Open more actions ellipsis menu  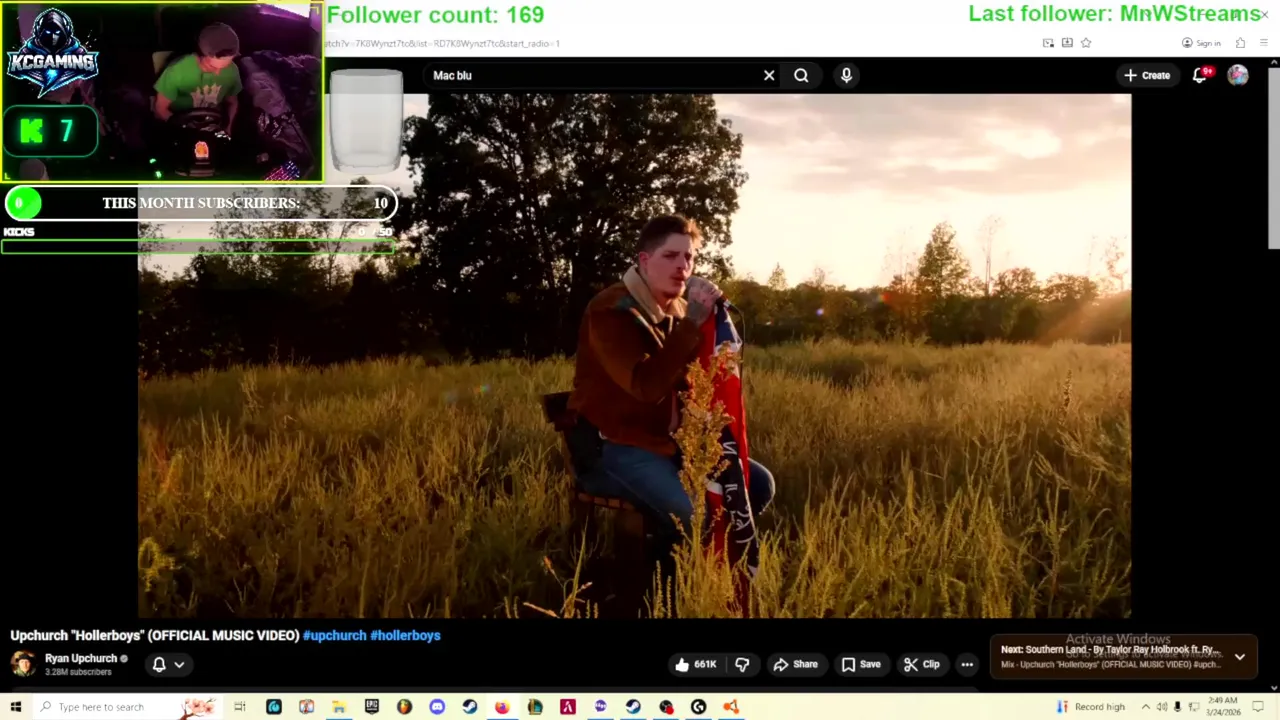[x=967, y=664]
